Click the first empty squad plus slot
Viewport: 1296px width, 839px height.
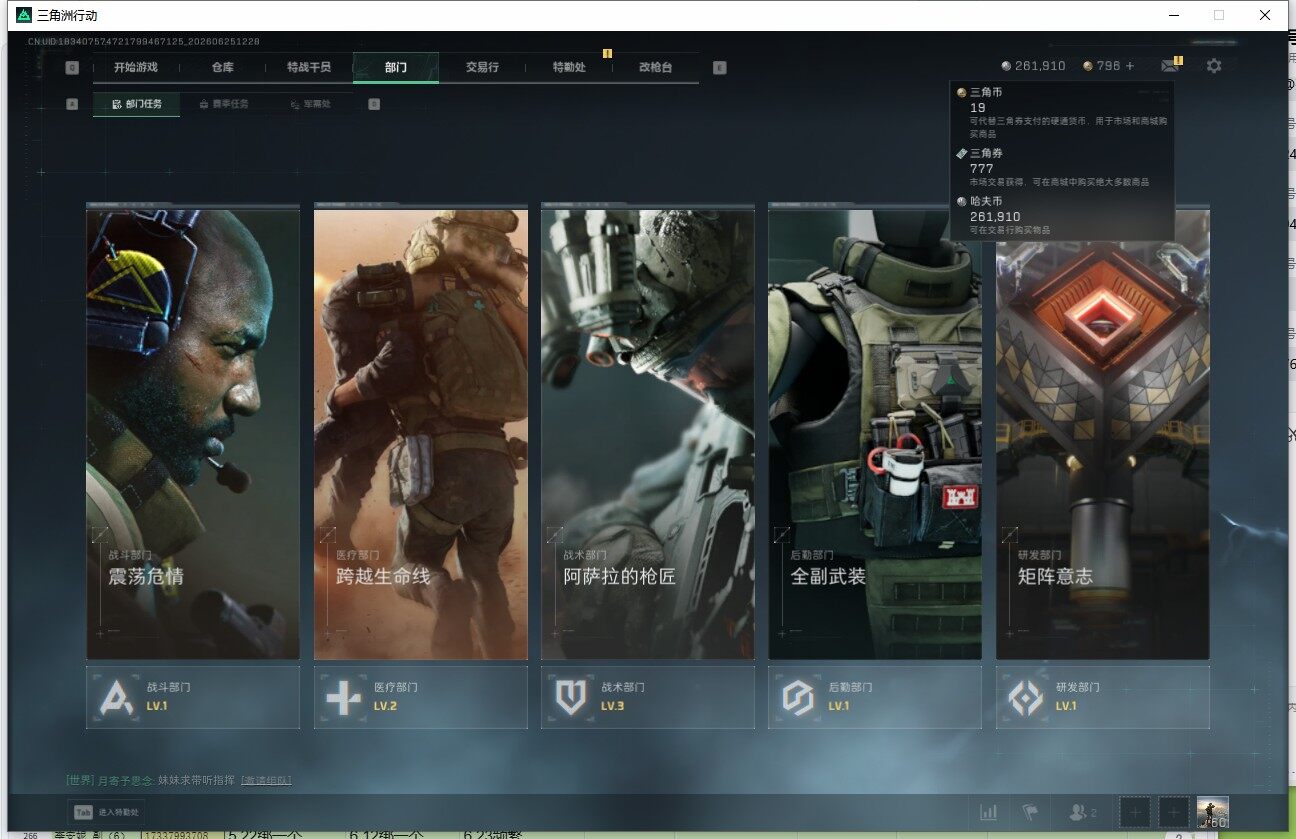1134,813
